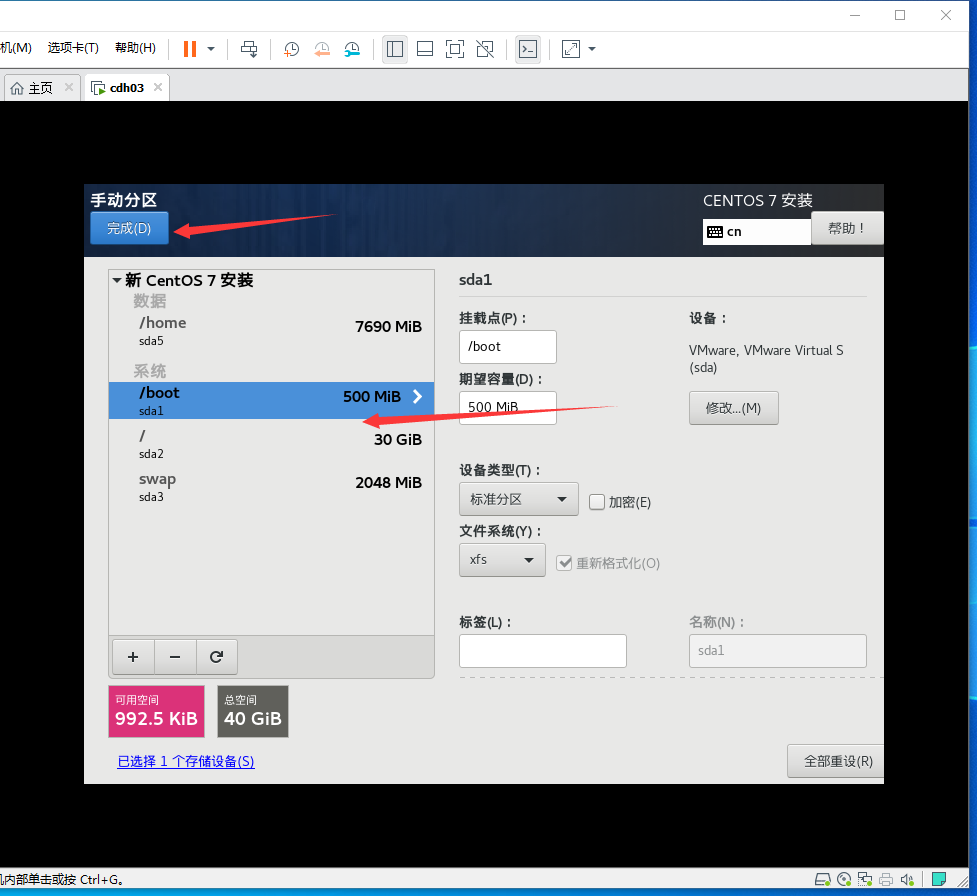Screen dimensions: 977x896
Task: Select the /home sda5 partition row
Action: coord(272,331)
